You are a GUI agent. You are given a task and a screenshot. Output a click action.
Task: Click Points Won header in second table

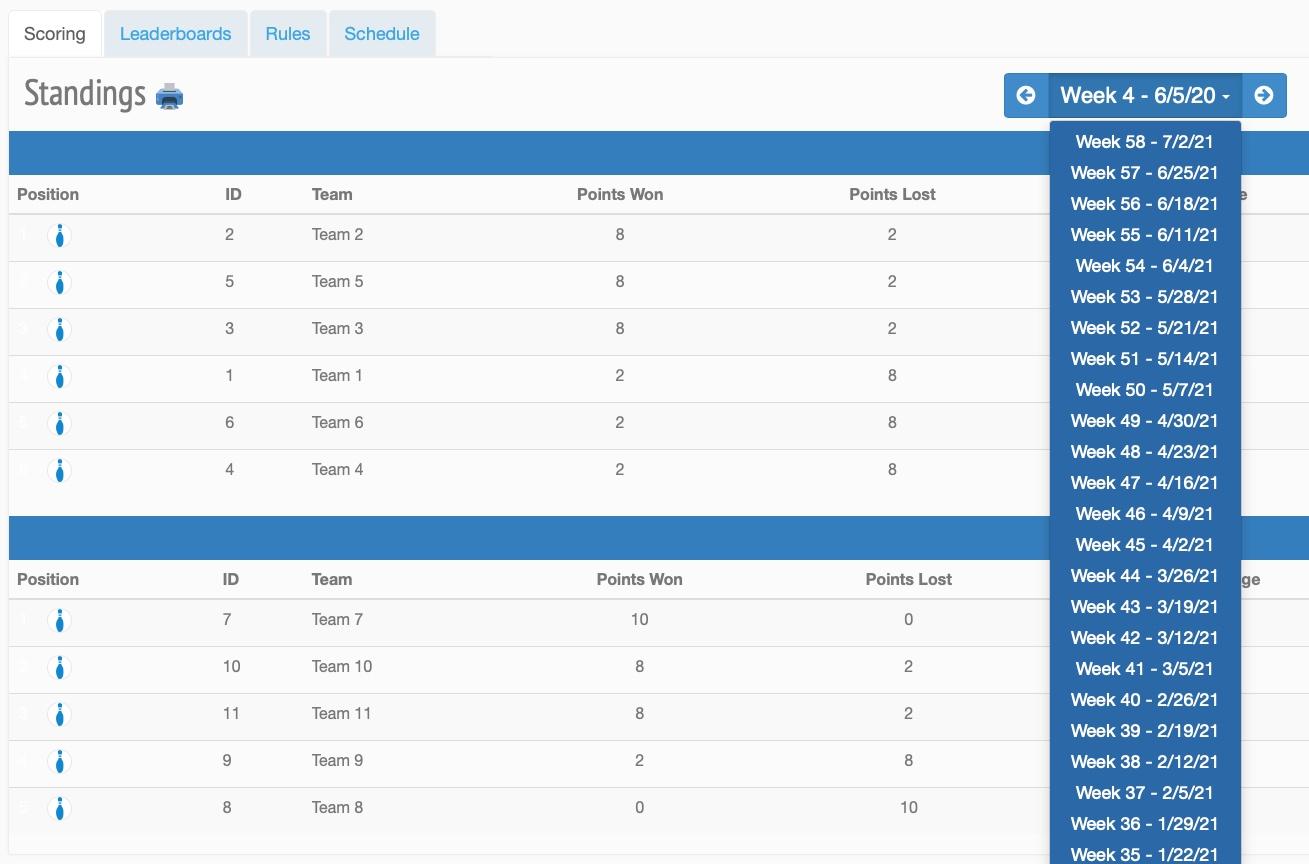(x=640, y=580)
